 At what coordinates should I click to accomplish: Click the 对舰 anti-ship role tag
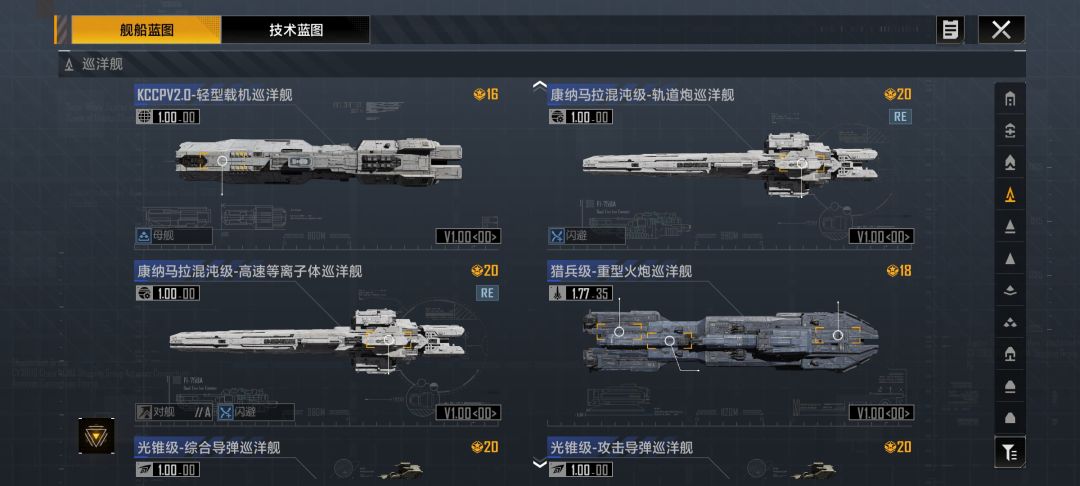174,412
